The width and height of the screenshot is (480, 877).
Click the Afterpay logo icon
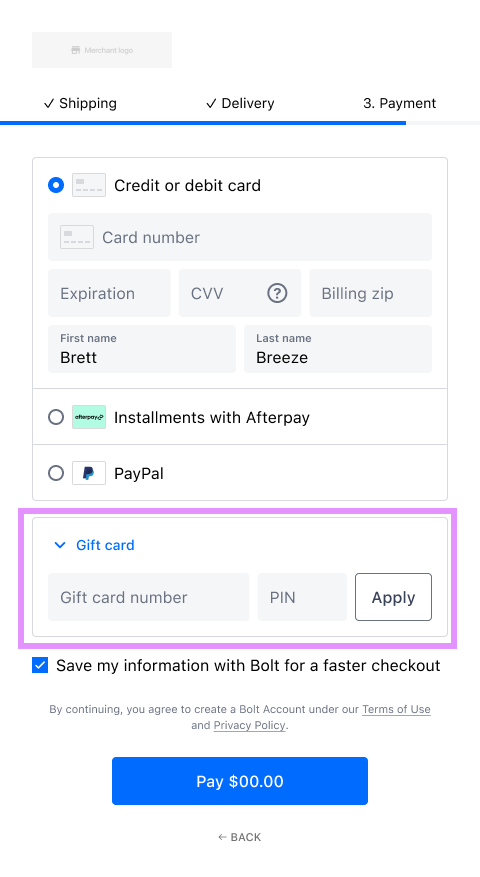tap(89, 417)
